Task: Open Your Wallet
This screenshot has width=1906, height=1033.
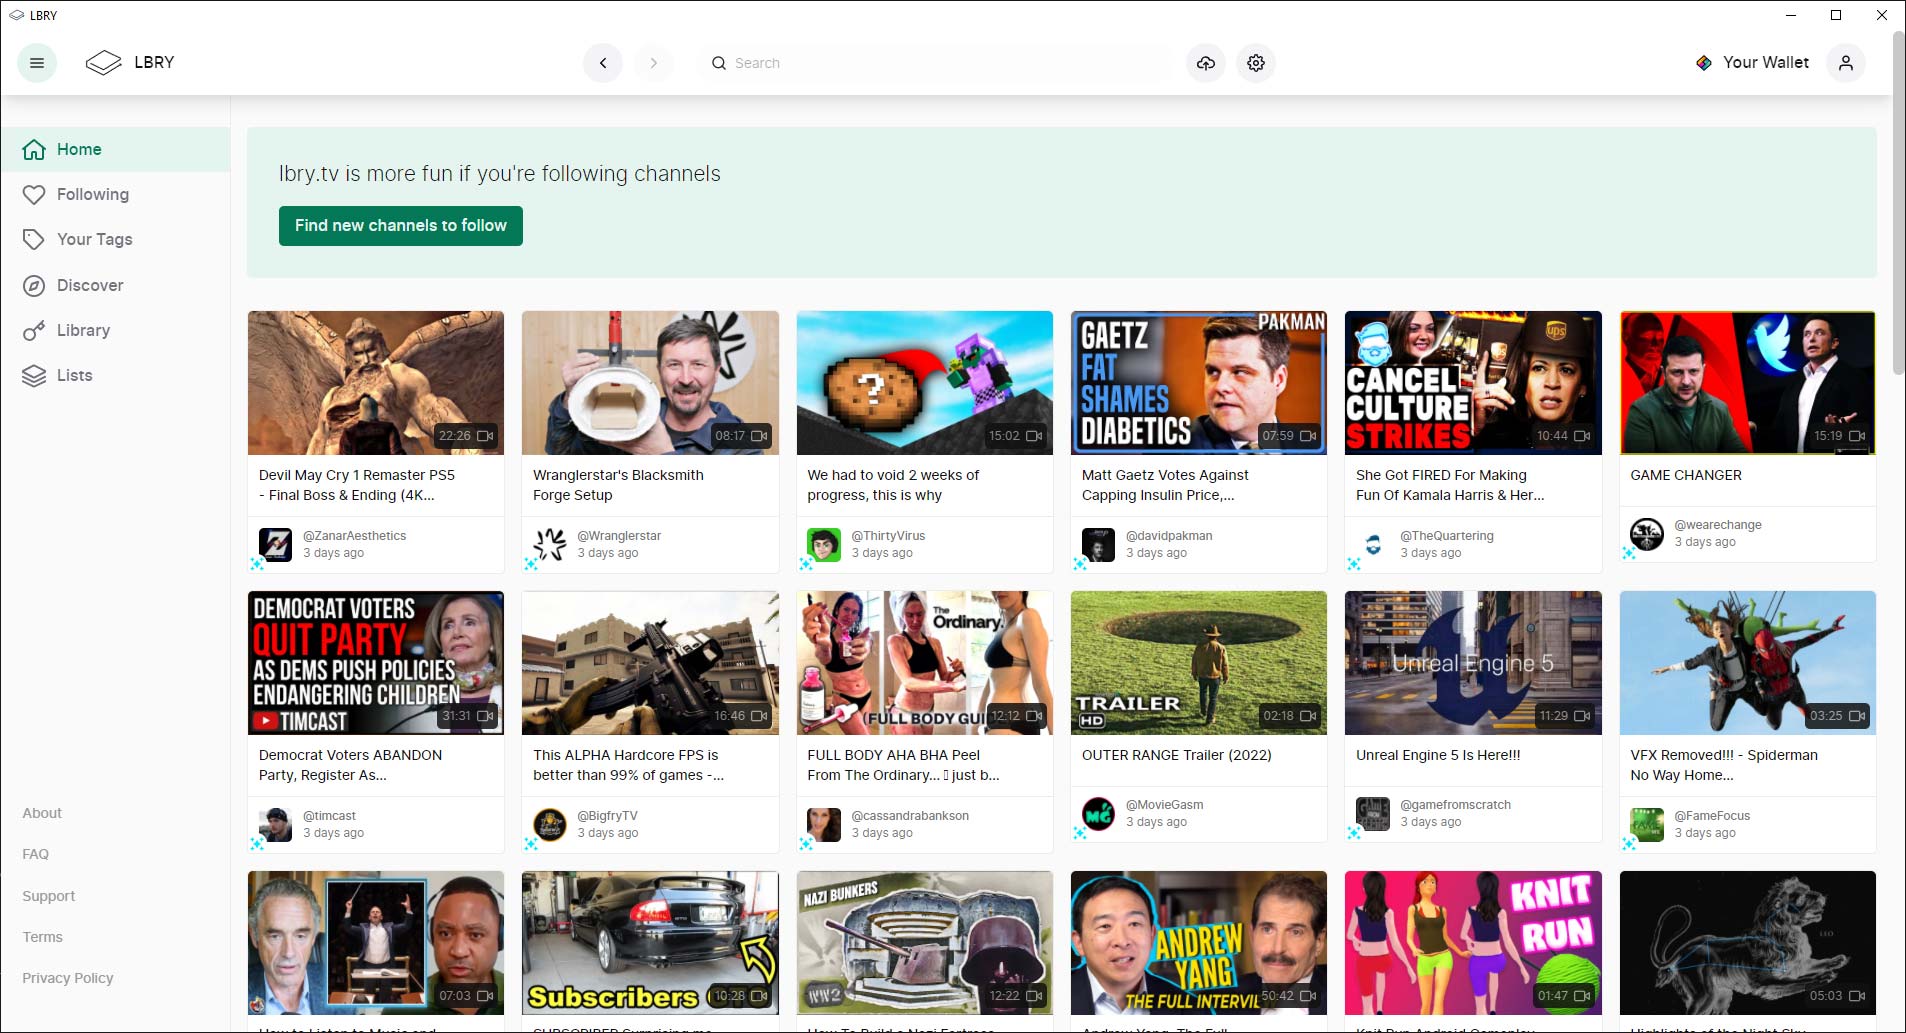Action: (1753, 63)
